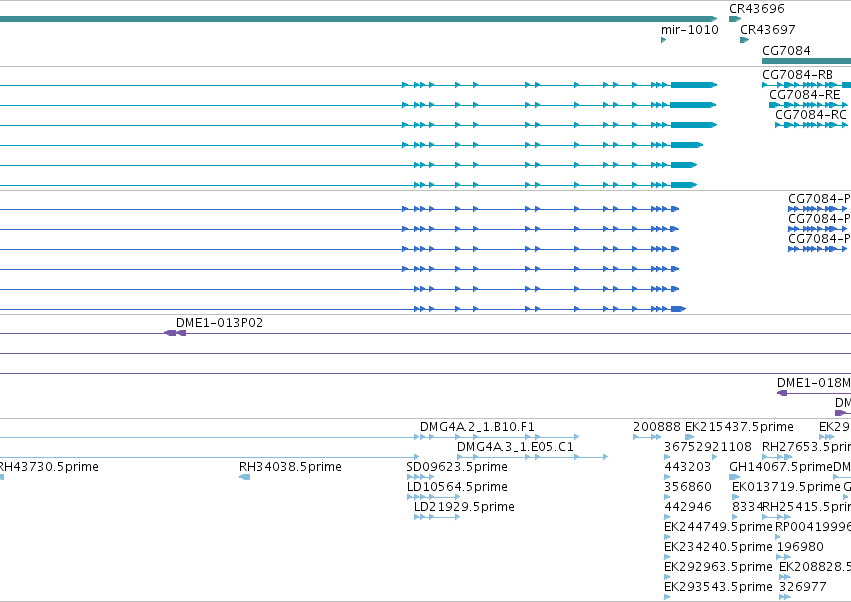Select transcript CG7084-RE label
851x602 pixels.
pyautogui.click(x=804, y=94)
